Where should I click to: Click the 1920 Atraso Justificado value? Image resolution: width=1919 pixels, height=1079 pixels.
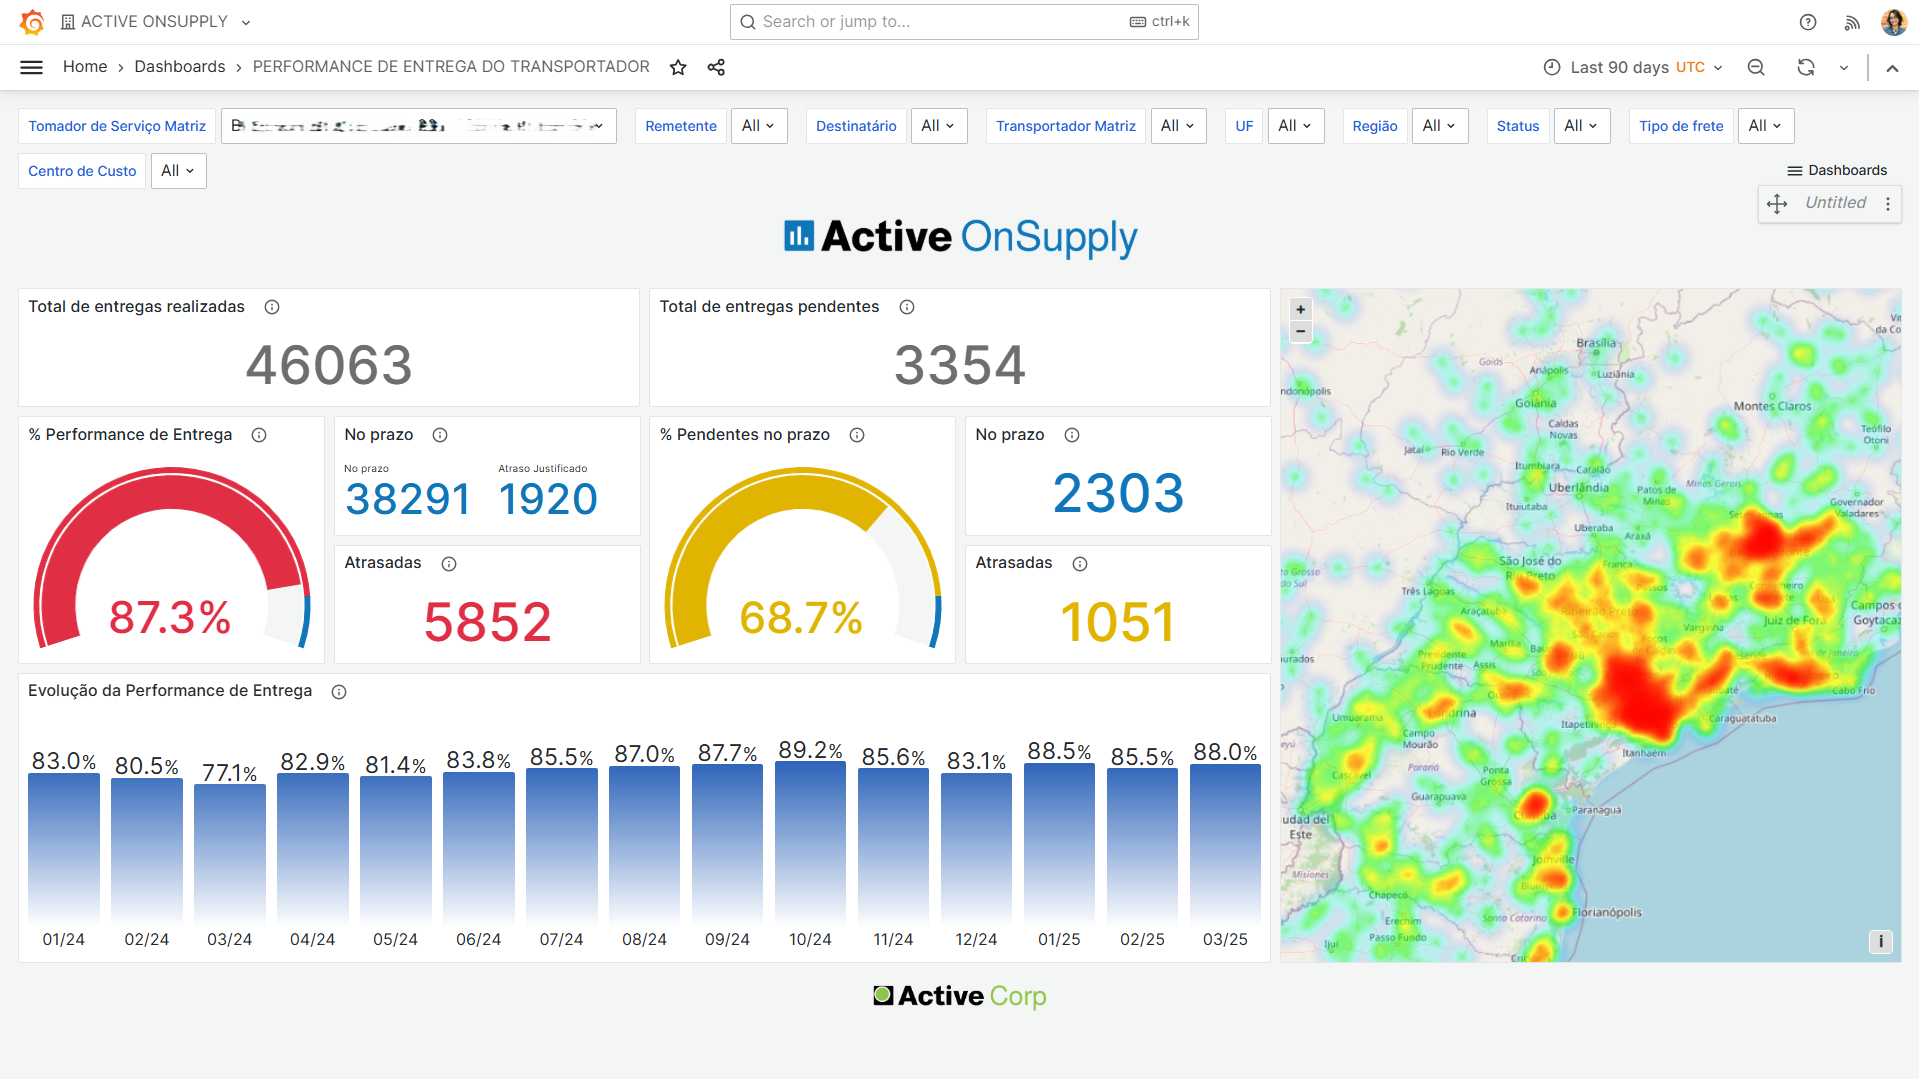pyautogui.click(x=548, y=499)
